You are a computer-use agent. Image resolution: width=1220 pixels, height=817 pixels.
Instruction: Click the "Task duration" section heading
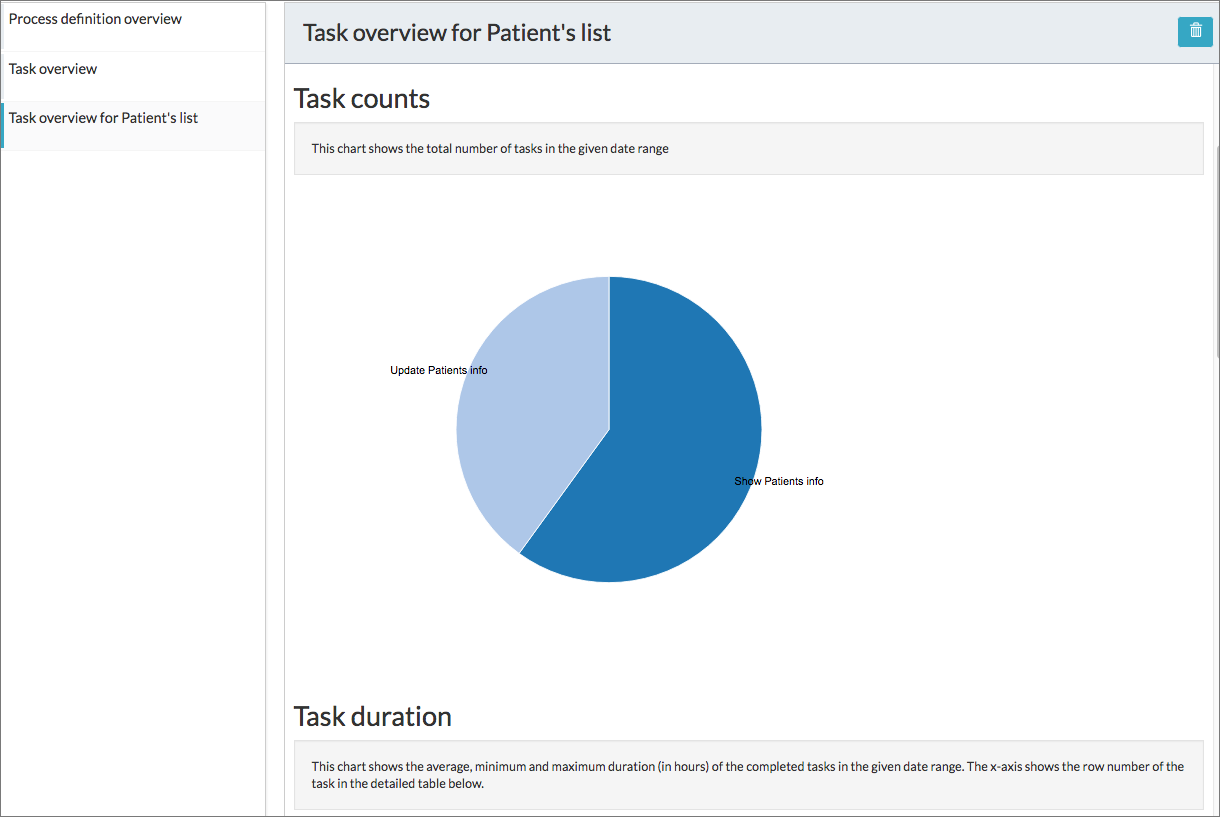(x=372, y=716)
